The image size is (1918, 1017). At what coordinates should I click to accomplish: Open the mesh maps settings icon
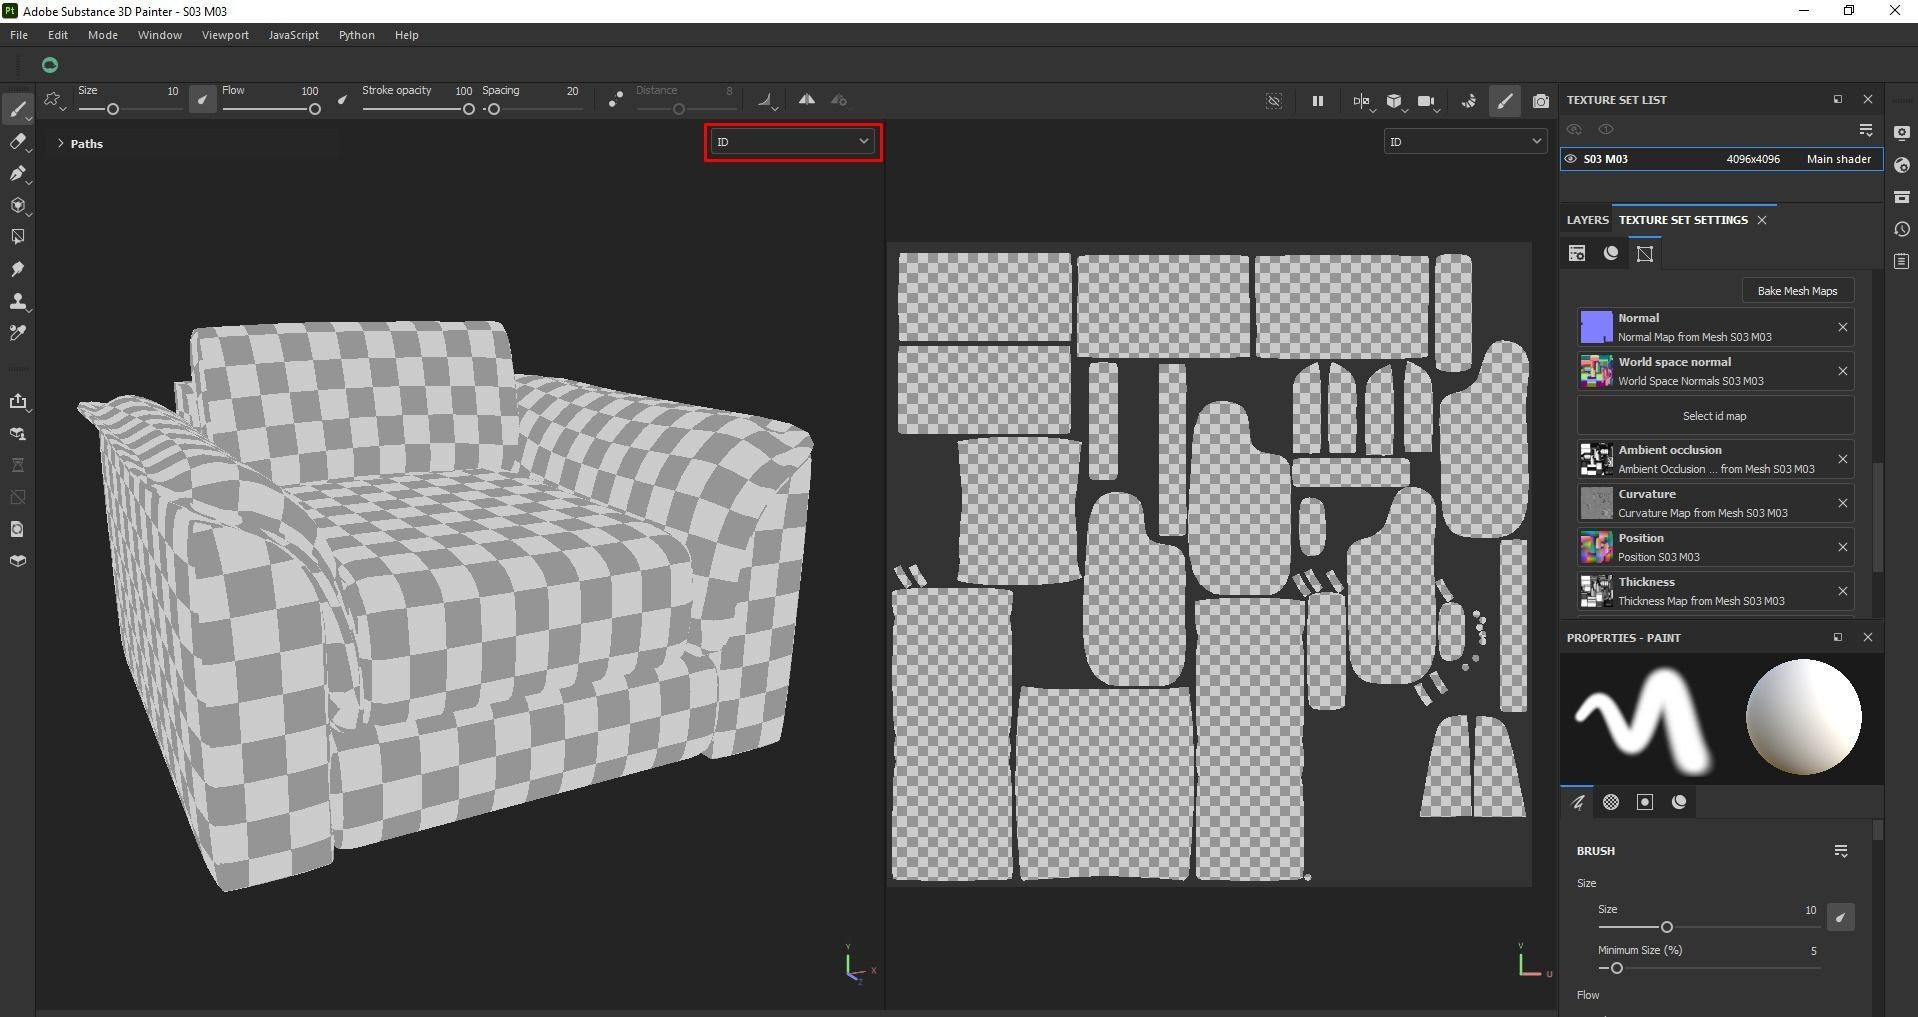tap(1645, 254)
